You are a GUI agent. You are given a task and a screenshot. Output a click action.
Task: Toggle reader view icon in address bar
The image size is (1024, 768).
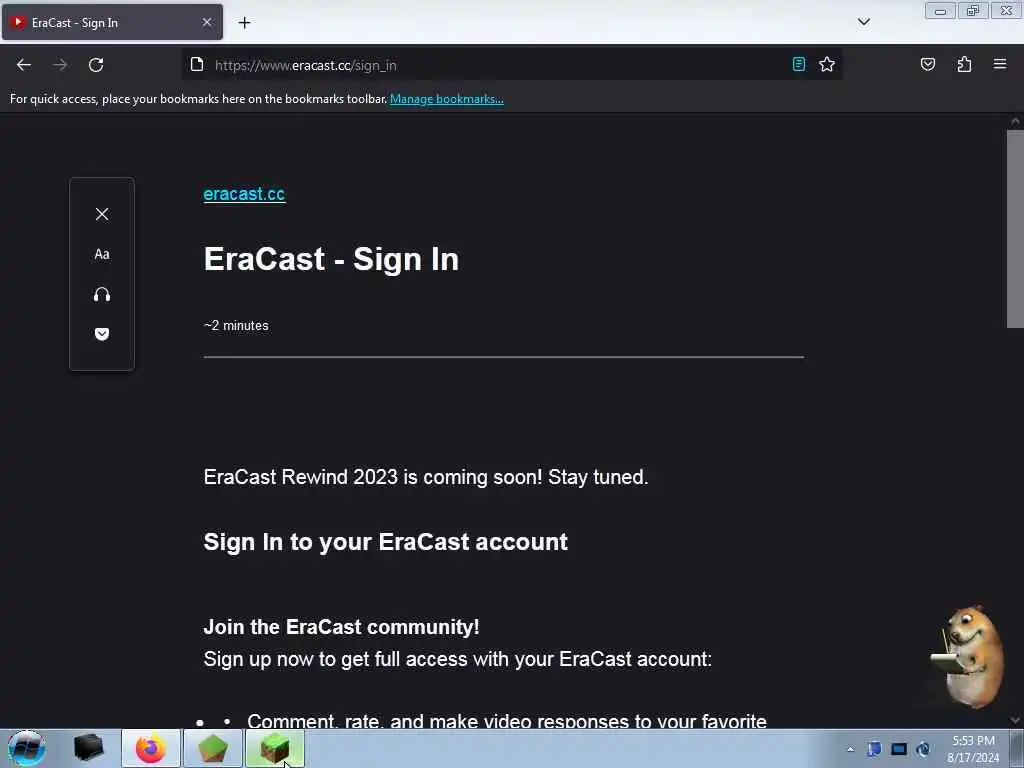799,64
